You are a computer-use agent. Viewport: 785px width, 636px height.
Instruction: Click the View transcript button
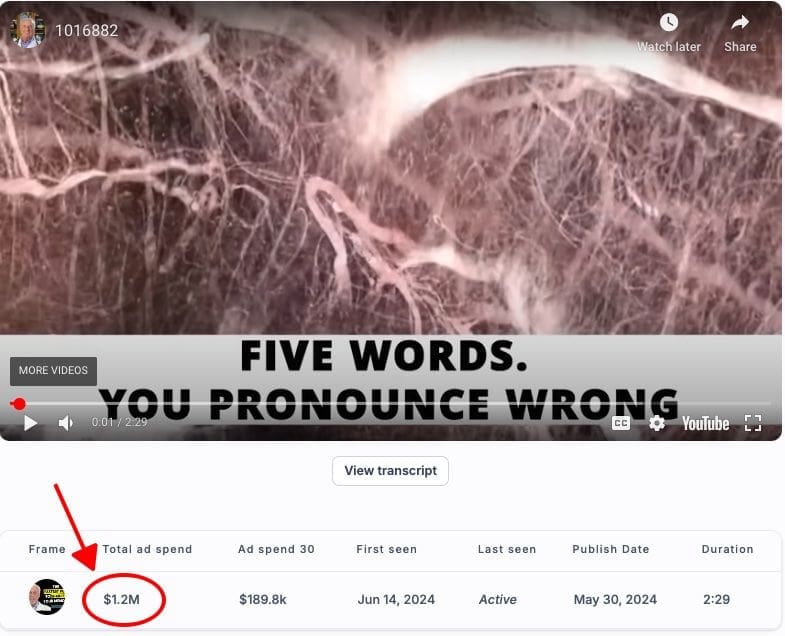(x=390, y=471)
